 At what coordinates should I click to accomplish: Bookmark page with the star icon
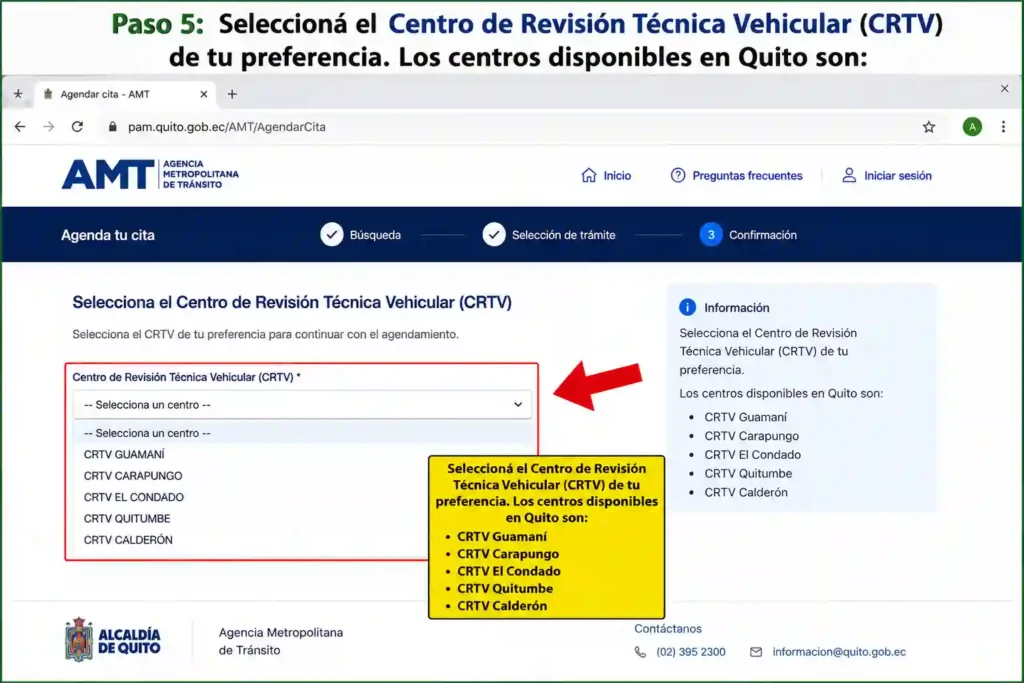click(929, 127)
